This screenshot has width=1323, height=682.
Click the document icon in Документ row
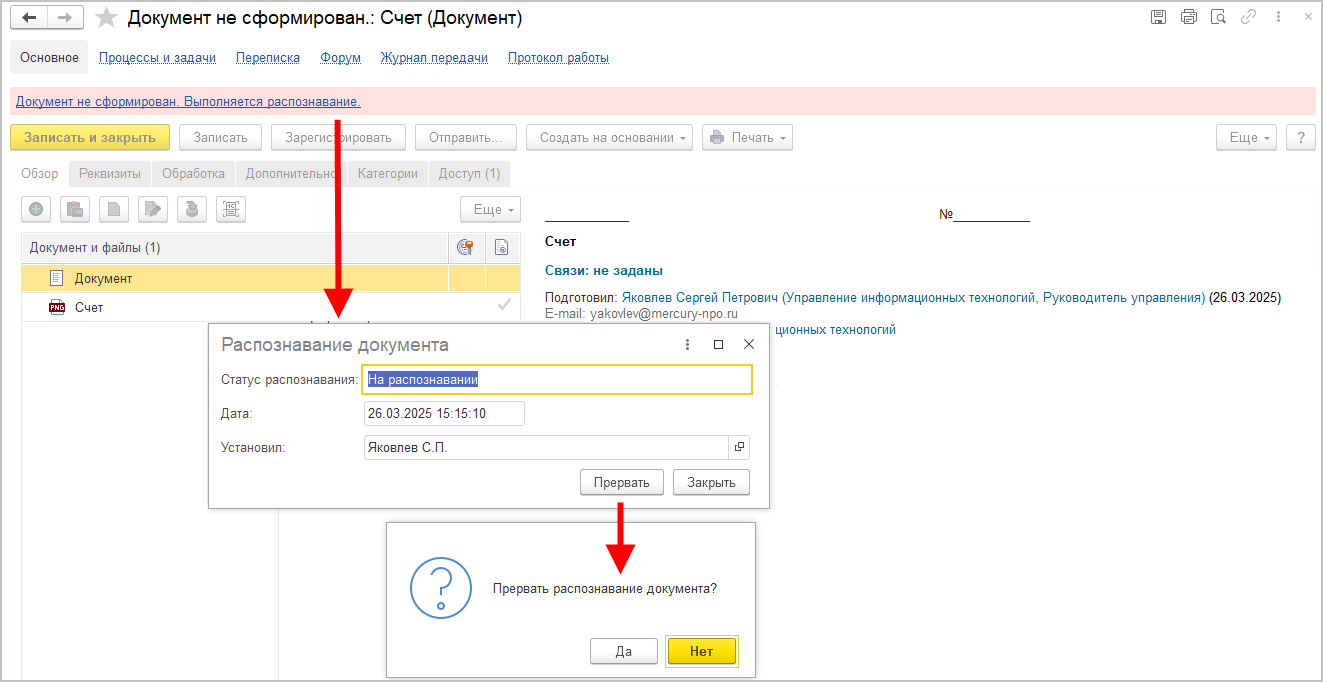[57, 278]
